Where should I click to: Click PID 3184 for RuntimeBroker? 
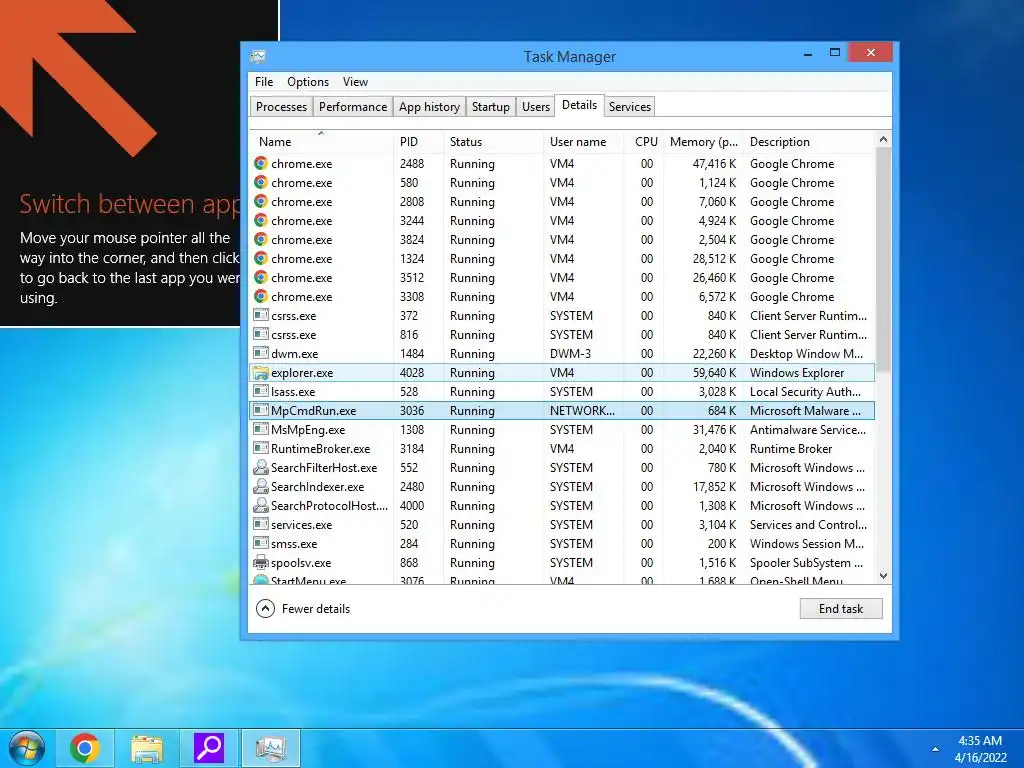coord(412,449)
